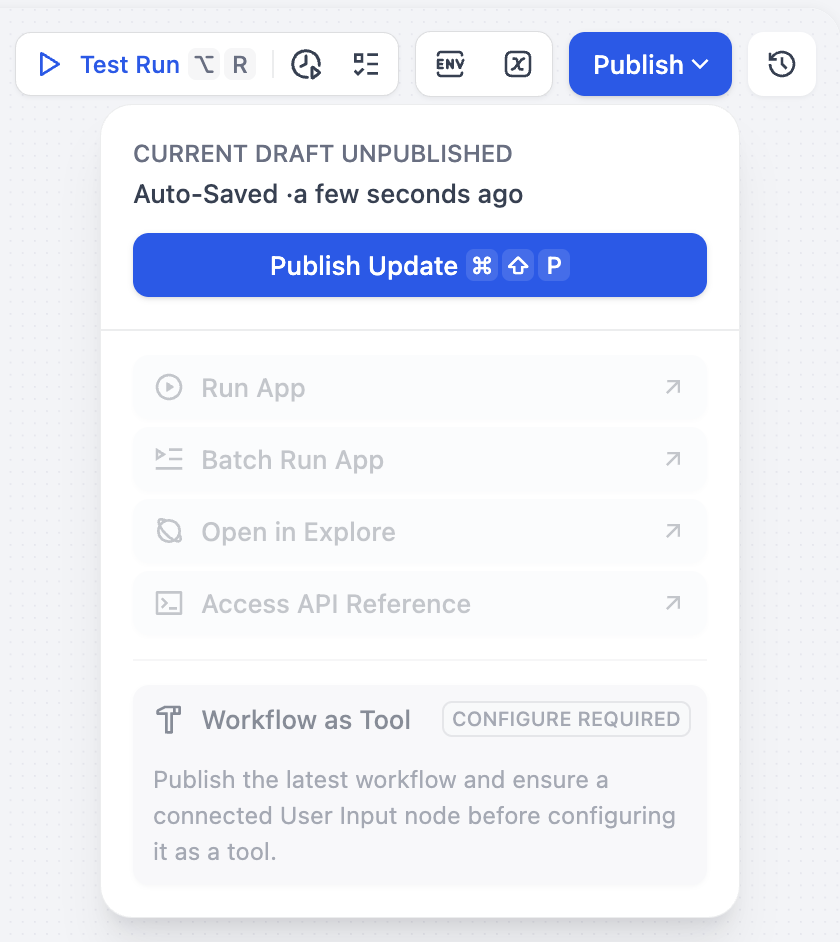This screenshot has width=840, height=942.
Task: Click the external arrow beside Access API Reference
Action: coord(673,603)
